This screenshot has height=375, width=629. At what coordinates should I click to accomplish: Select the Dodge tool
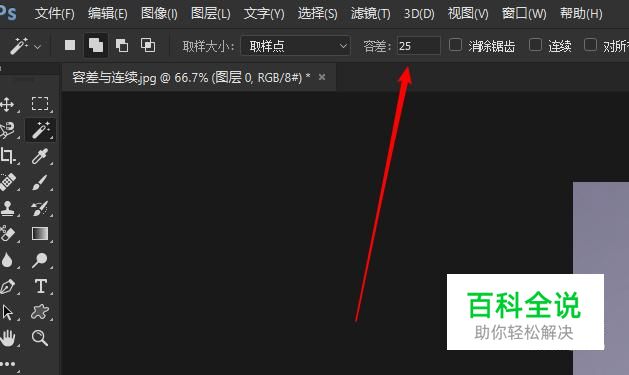click(x=40, y=260)
